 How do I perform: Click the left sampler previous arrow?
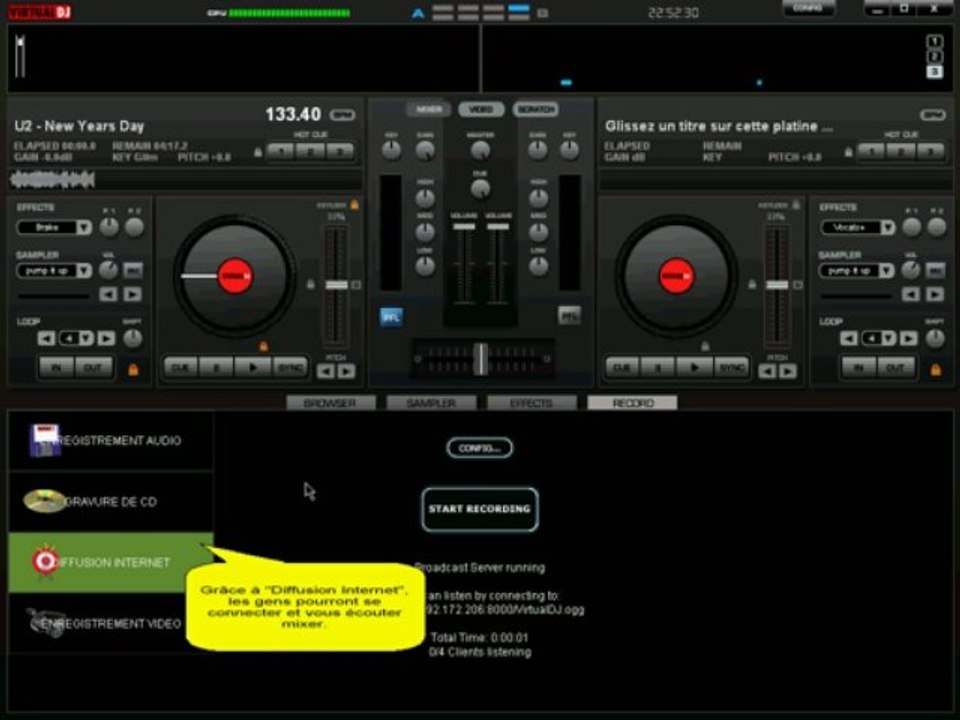click(x=108, y=294)
